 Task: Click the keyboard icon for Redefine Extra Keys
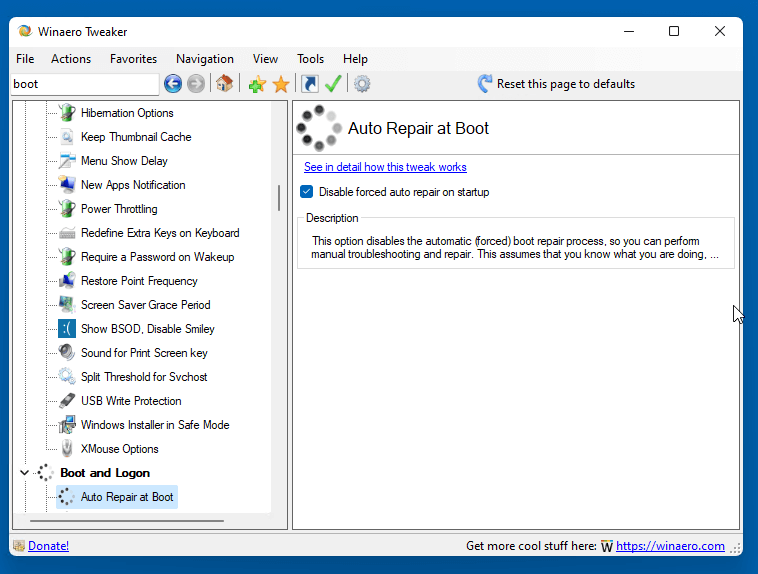coord(67,233)
